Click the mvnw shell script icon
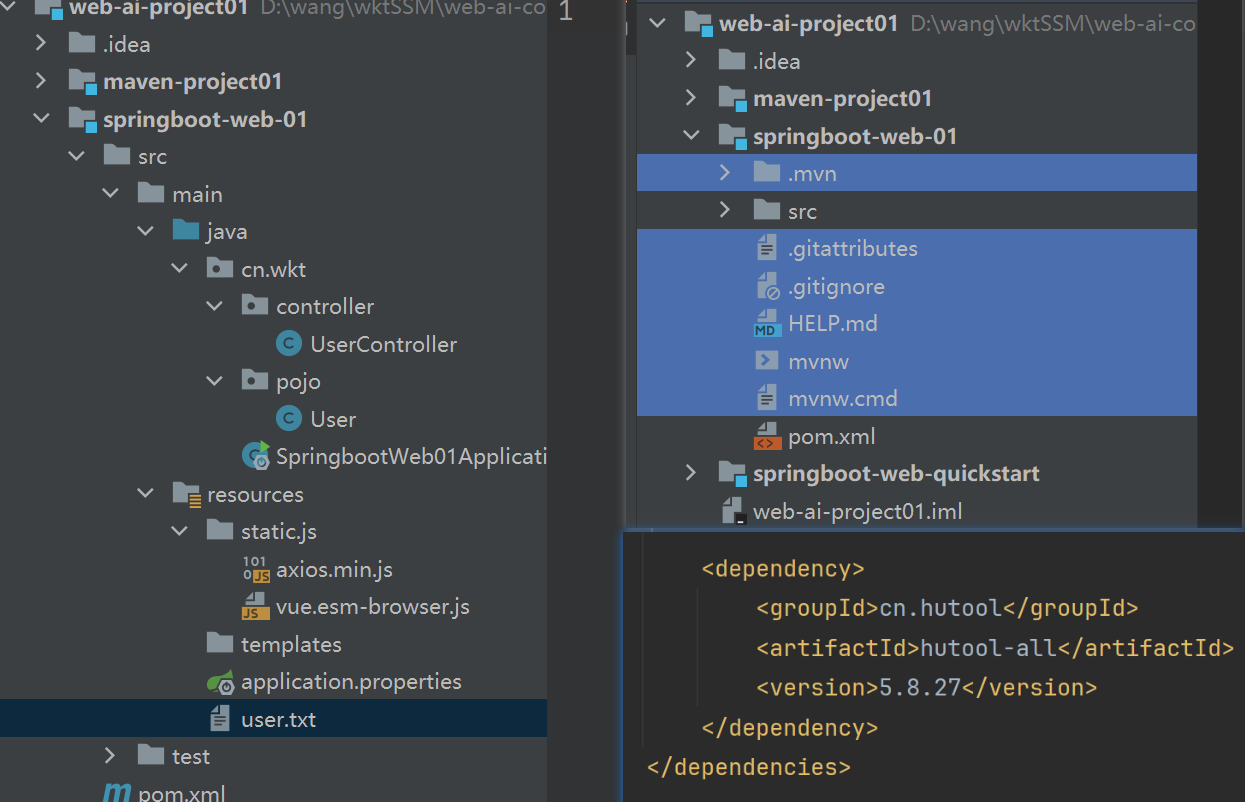This screenshot has height=802, width=1245. coord(767,362)
